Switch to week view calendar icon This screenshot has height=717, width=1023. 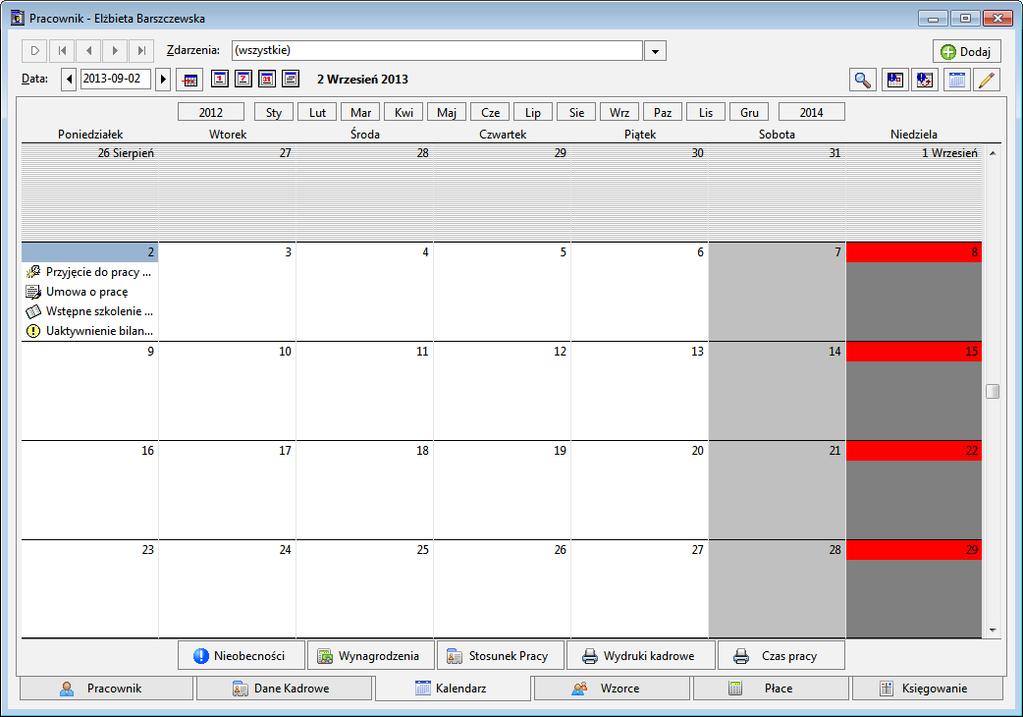tap(243, 79)
